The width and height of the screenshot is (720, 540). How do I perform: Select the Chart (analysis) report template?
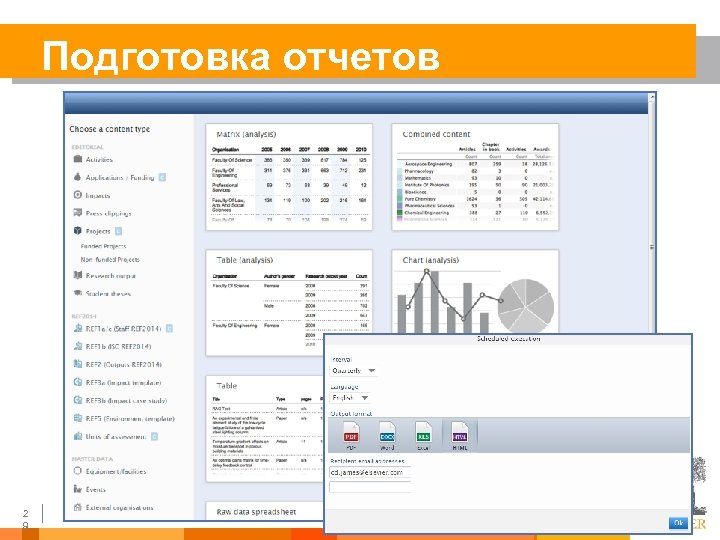coord(475,292)
